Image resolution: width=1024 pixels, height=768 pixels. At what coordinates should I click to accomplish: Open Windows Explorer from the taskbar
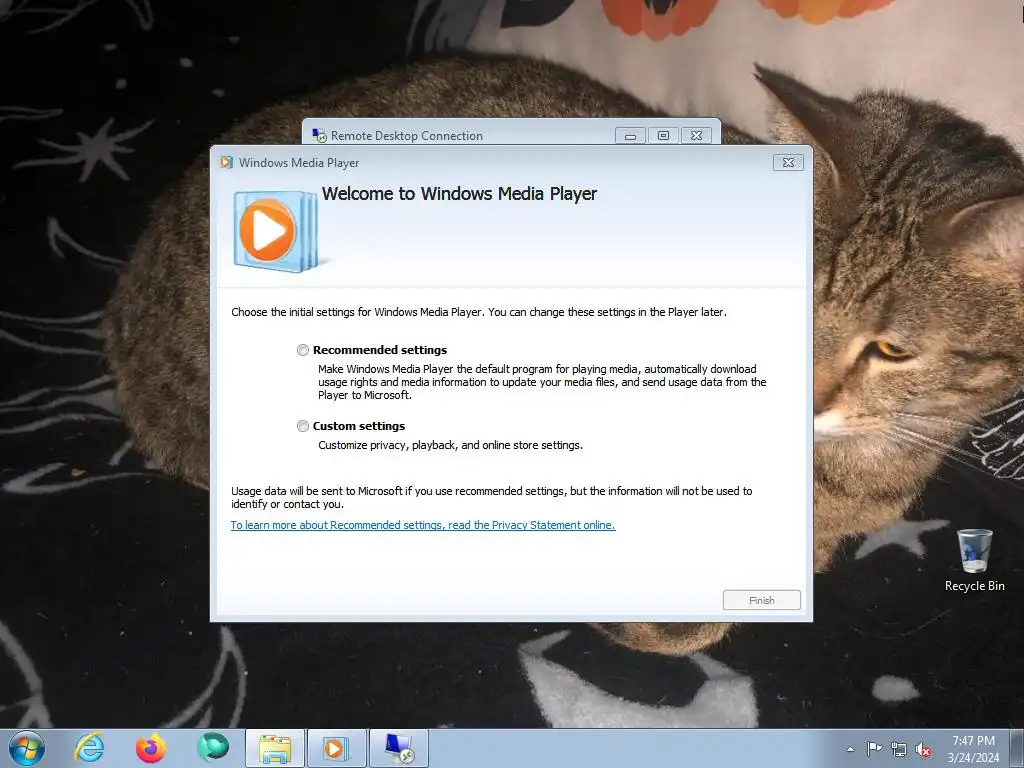click(x=275, y=748)
